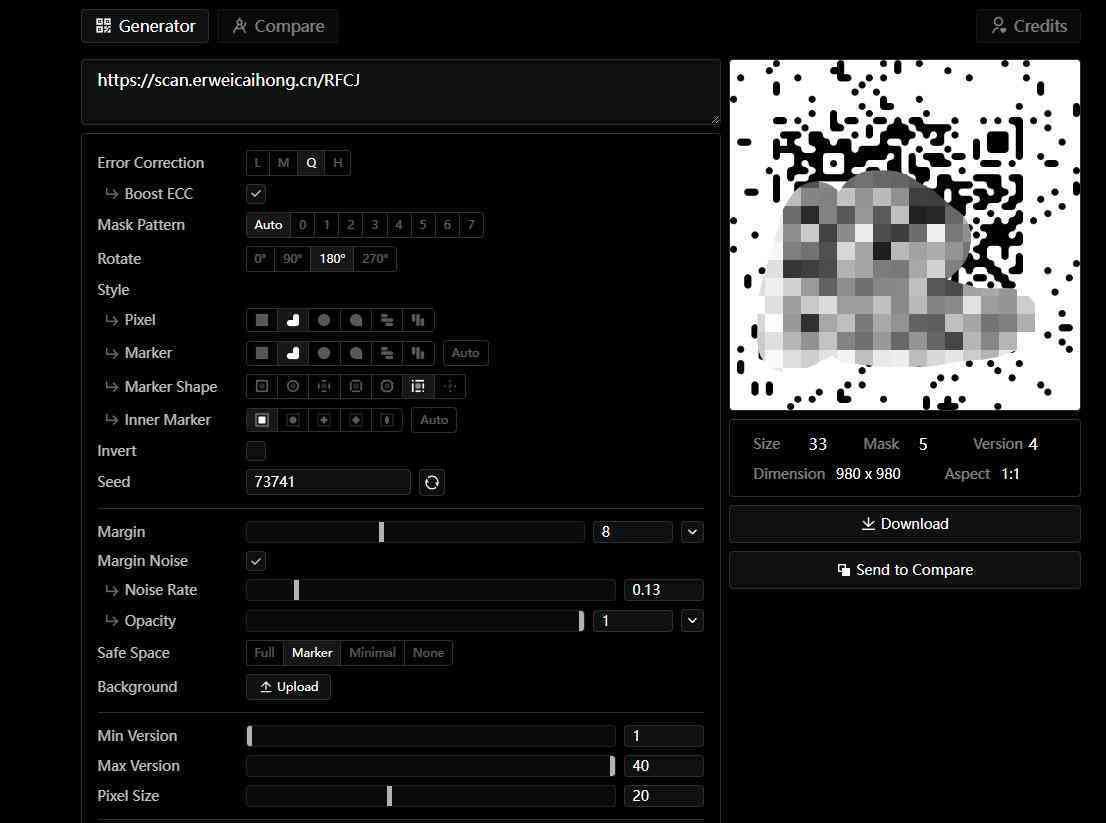Upload a Background image
The width and height of the screenshot is (1106, 823).
pos(288,687)
